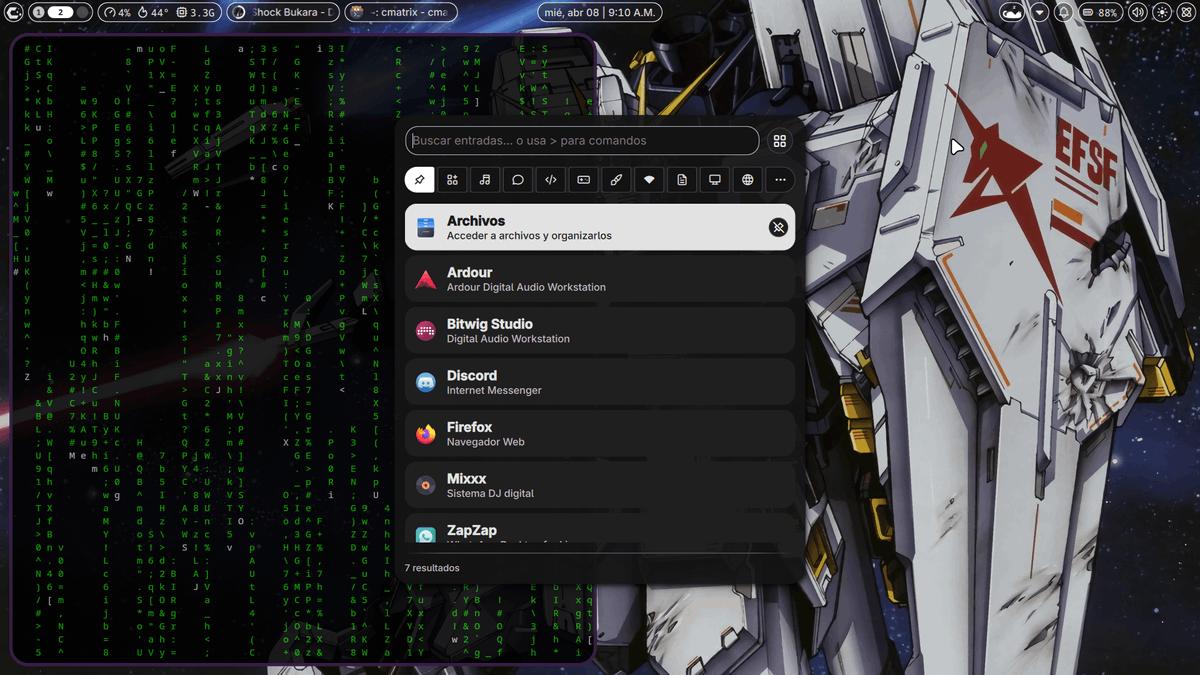Click the Mixxx app icon
Image resolution: width=1200 pixels, height=675 pixels.
point(426,486)
